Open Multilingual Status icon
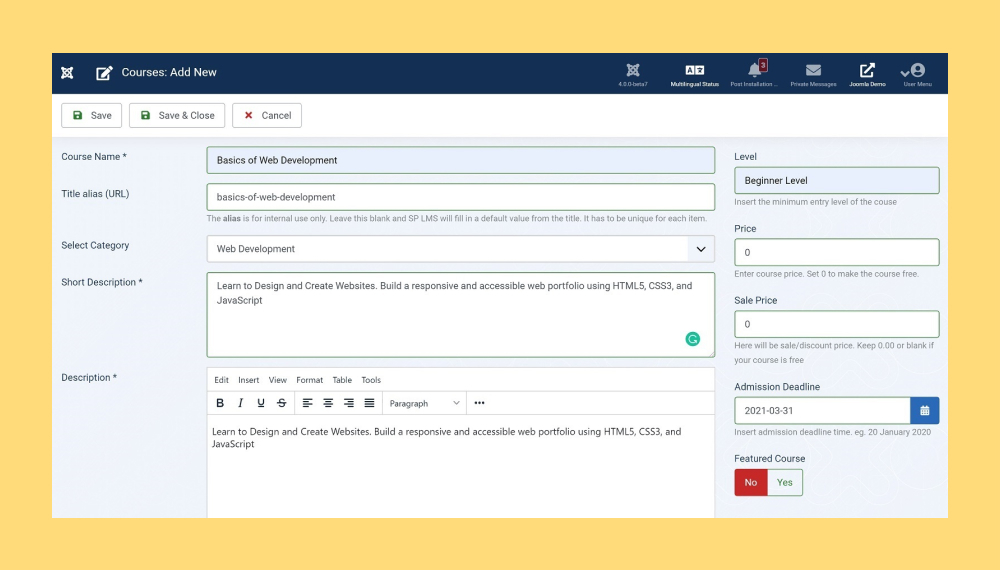The image size is (1000, 570). [x=694, y=71]
